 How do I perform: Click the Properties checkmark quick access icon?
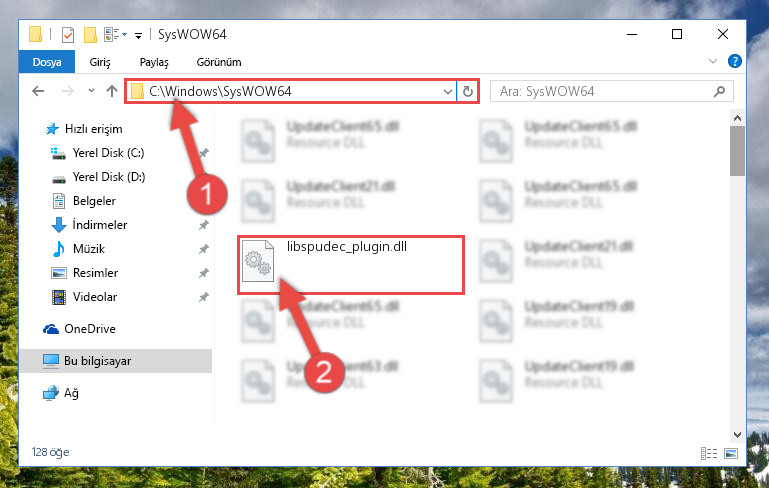click(68, 35)
